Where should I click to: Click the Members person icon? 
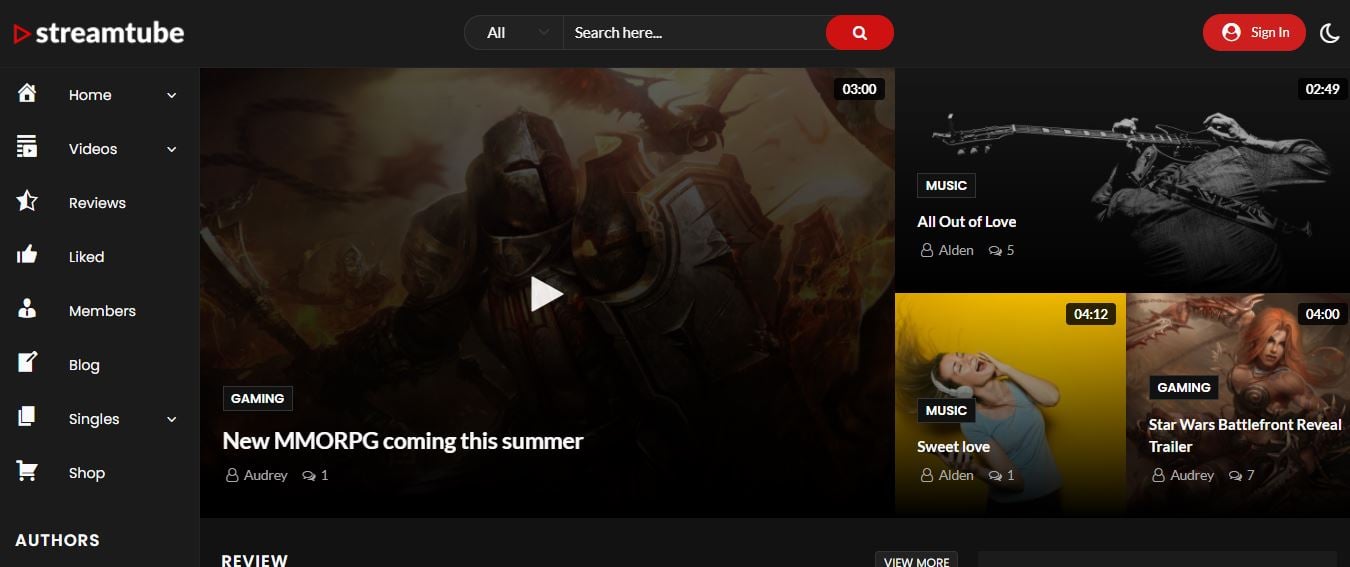coord(27,310)
